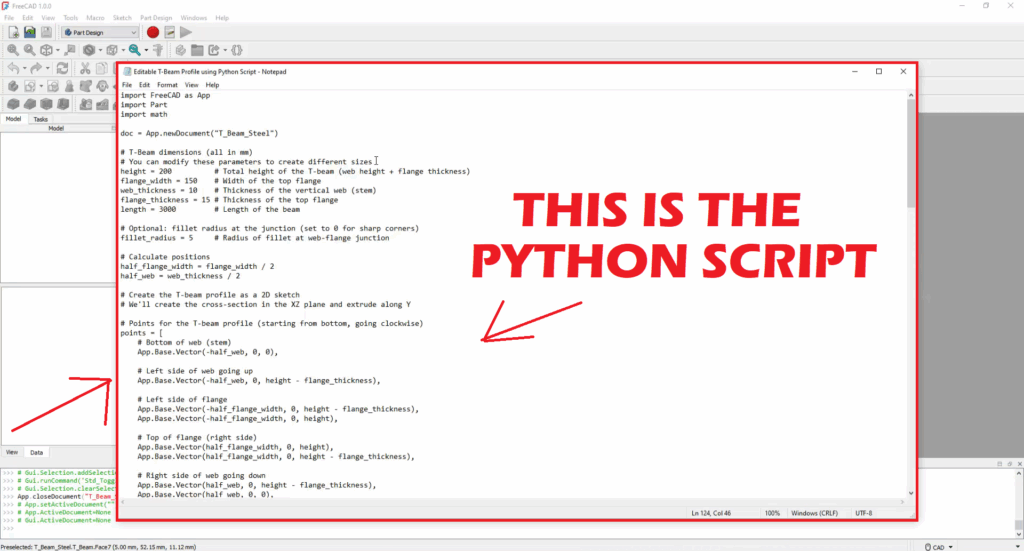Select the Data tab in property panel
1024x551 pixels.
[36, 452]
